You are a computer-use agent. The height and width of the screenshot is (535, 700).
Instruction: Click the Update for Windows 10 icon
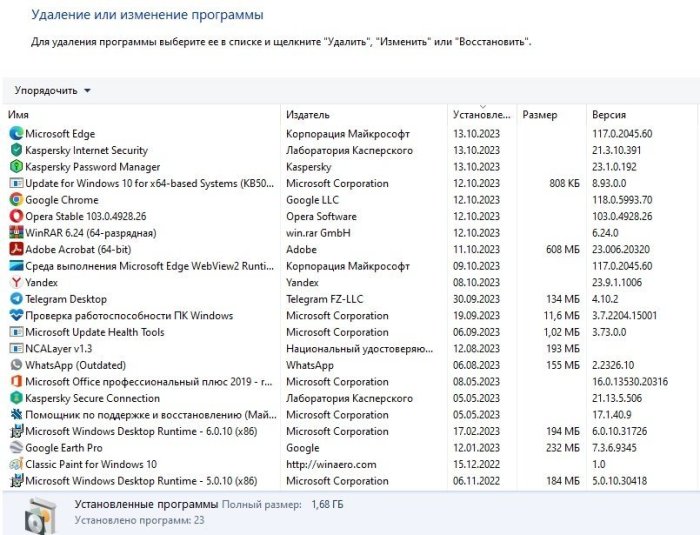tap(16, 183)
